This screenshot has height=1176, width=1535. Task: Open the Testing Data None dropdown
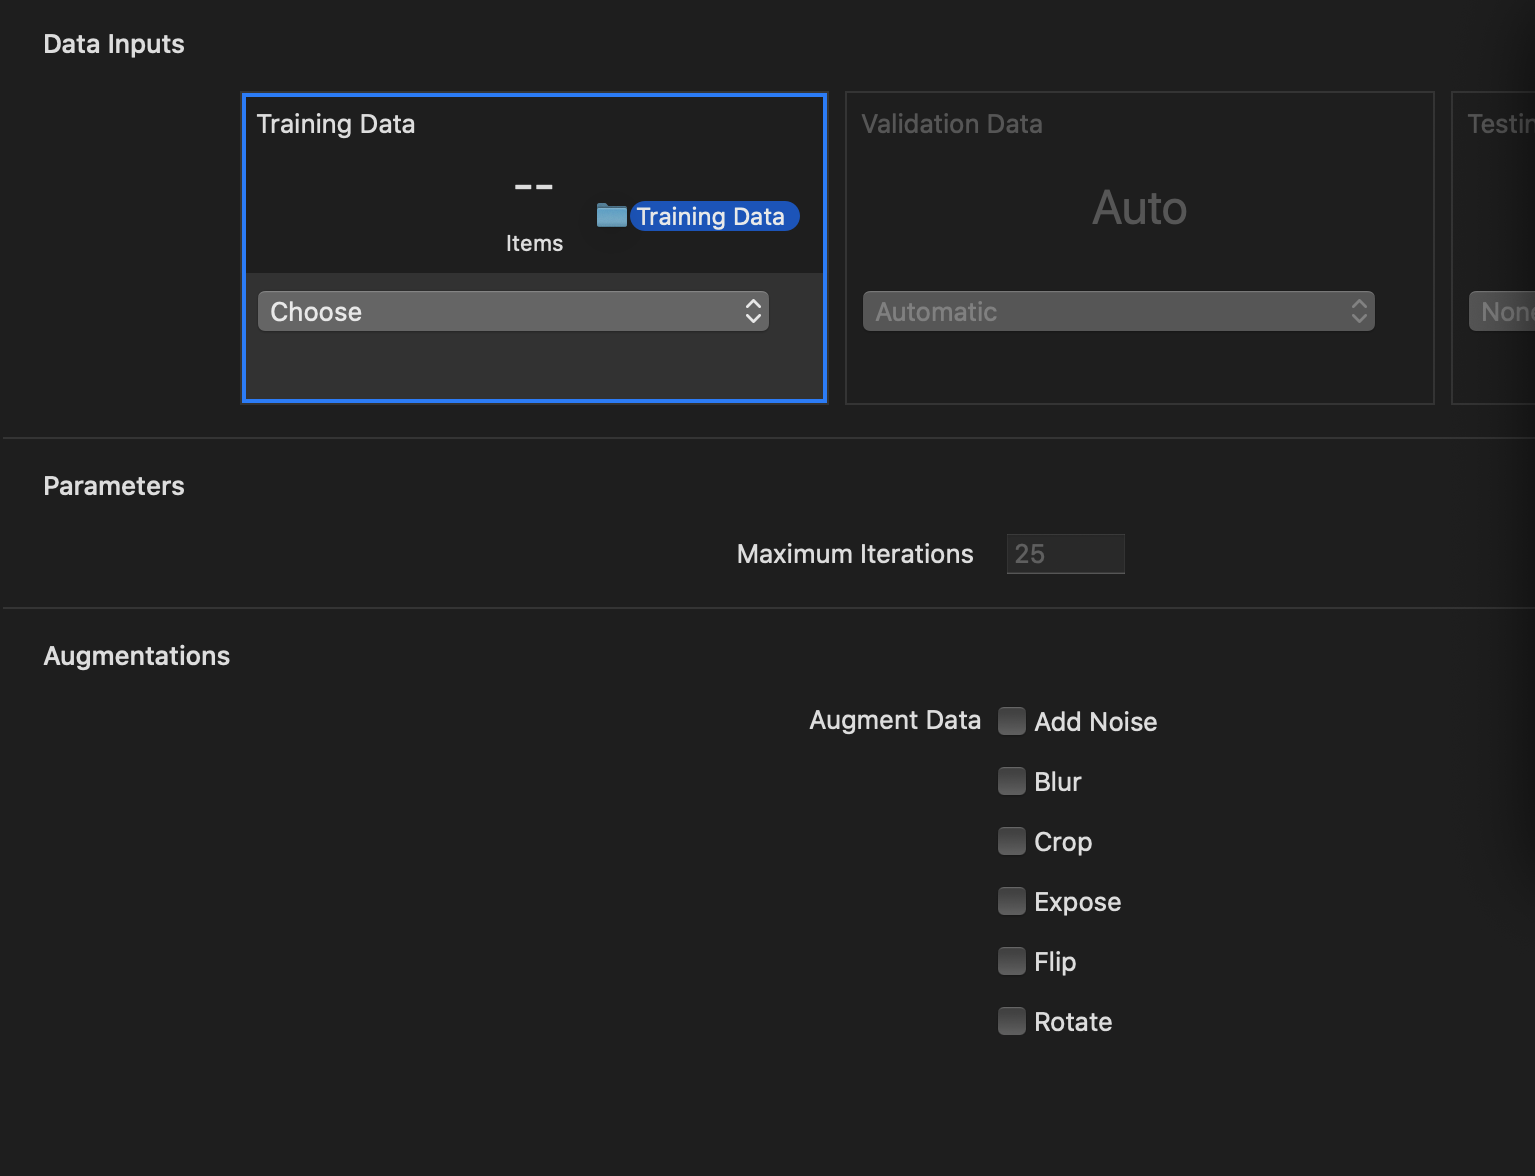click(1501, 311)
